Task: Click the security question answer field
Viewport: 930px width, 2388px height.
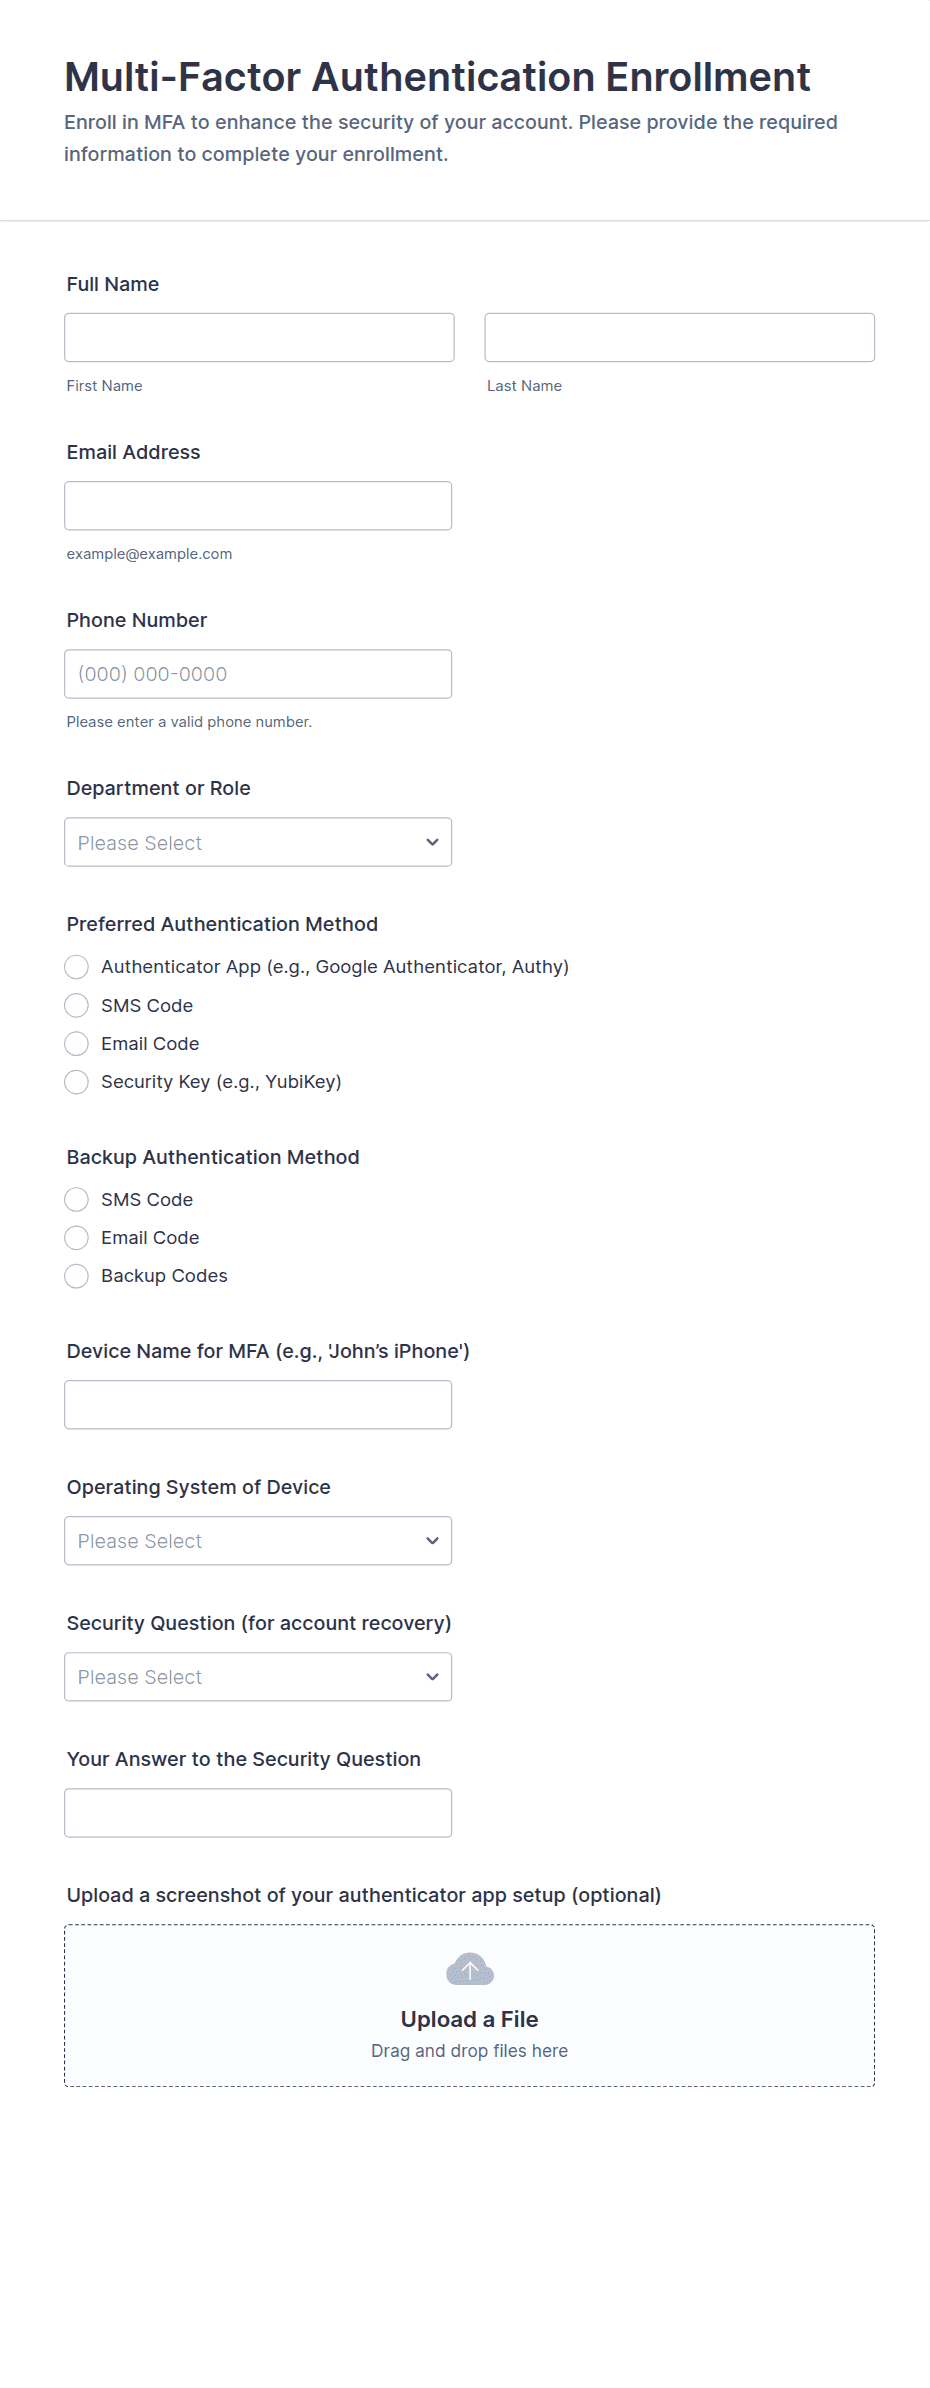Action: tap(258, 1812)
